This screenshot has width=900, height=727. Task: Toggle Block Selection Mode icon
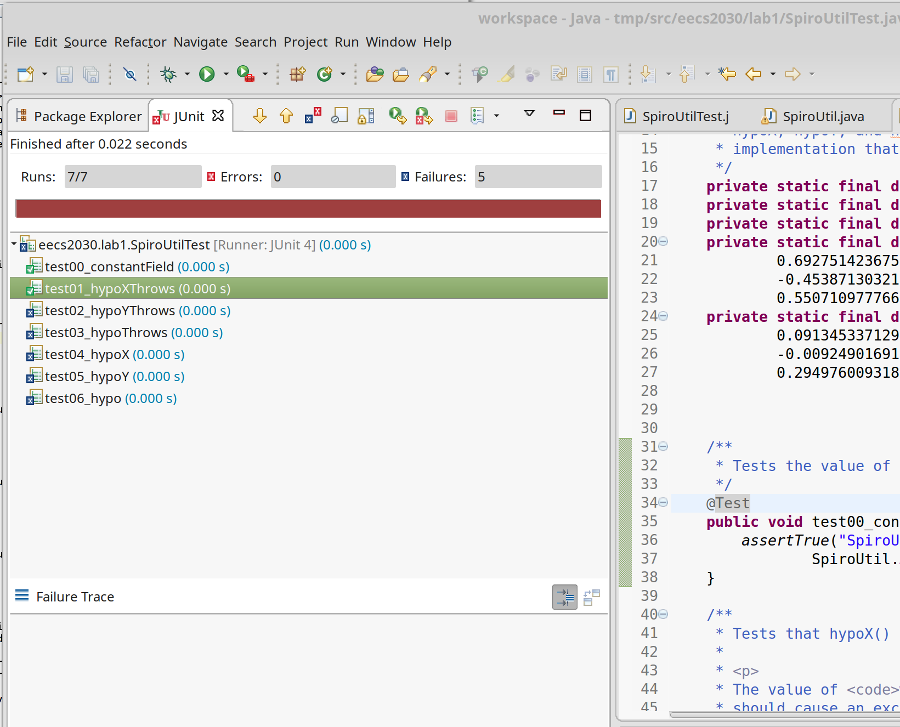click(x=584, y=75)
